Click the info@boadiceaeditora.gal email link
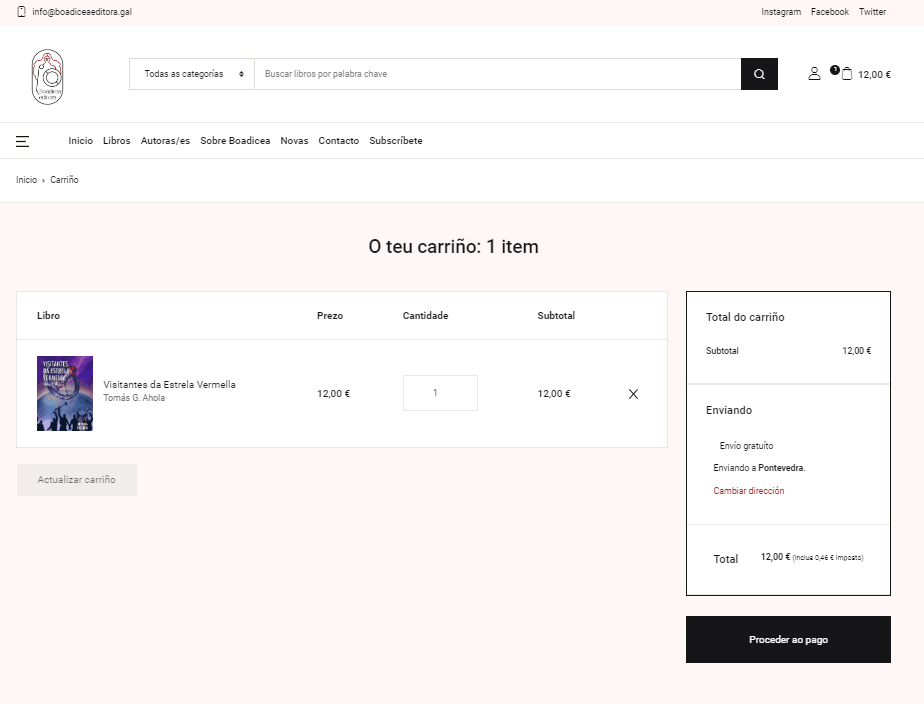Image resolution: width=924 pixels, height=704 pixels. [82, 12]
